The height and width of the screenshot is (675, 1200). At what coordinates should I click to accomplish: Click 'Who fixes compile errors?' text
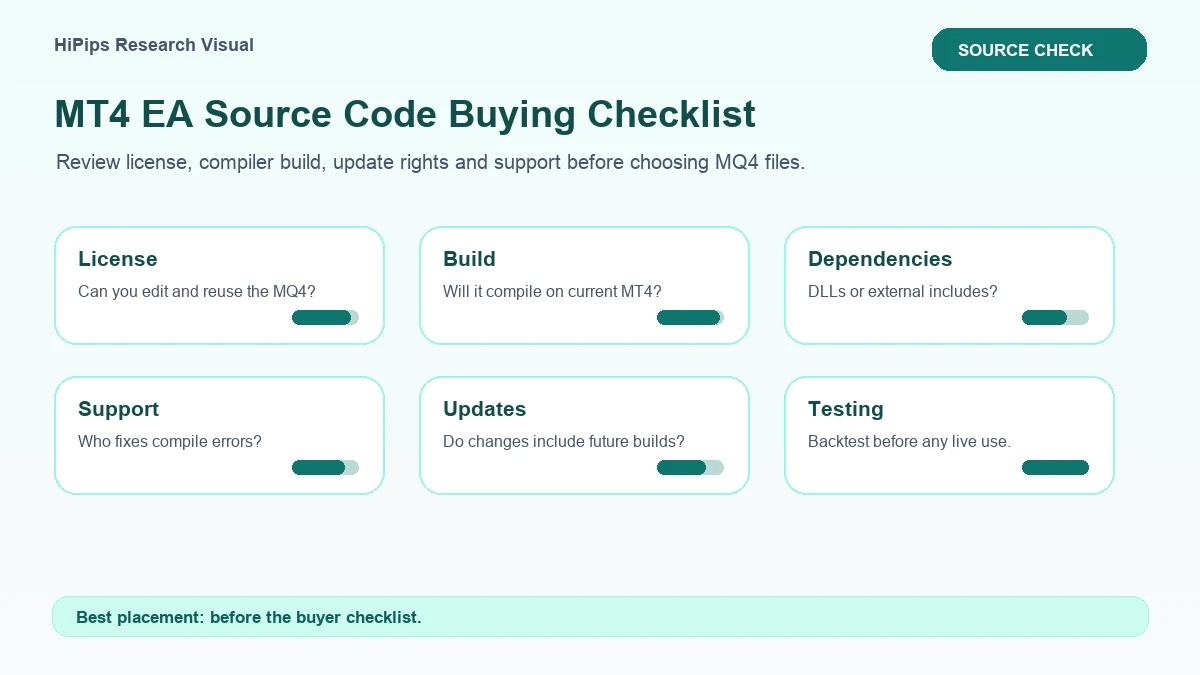170,441
